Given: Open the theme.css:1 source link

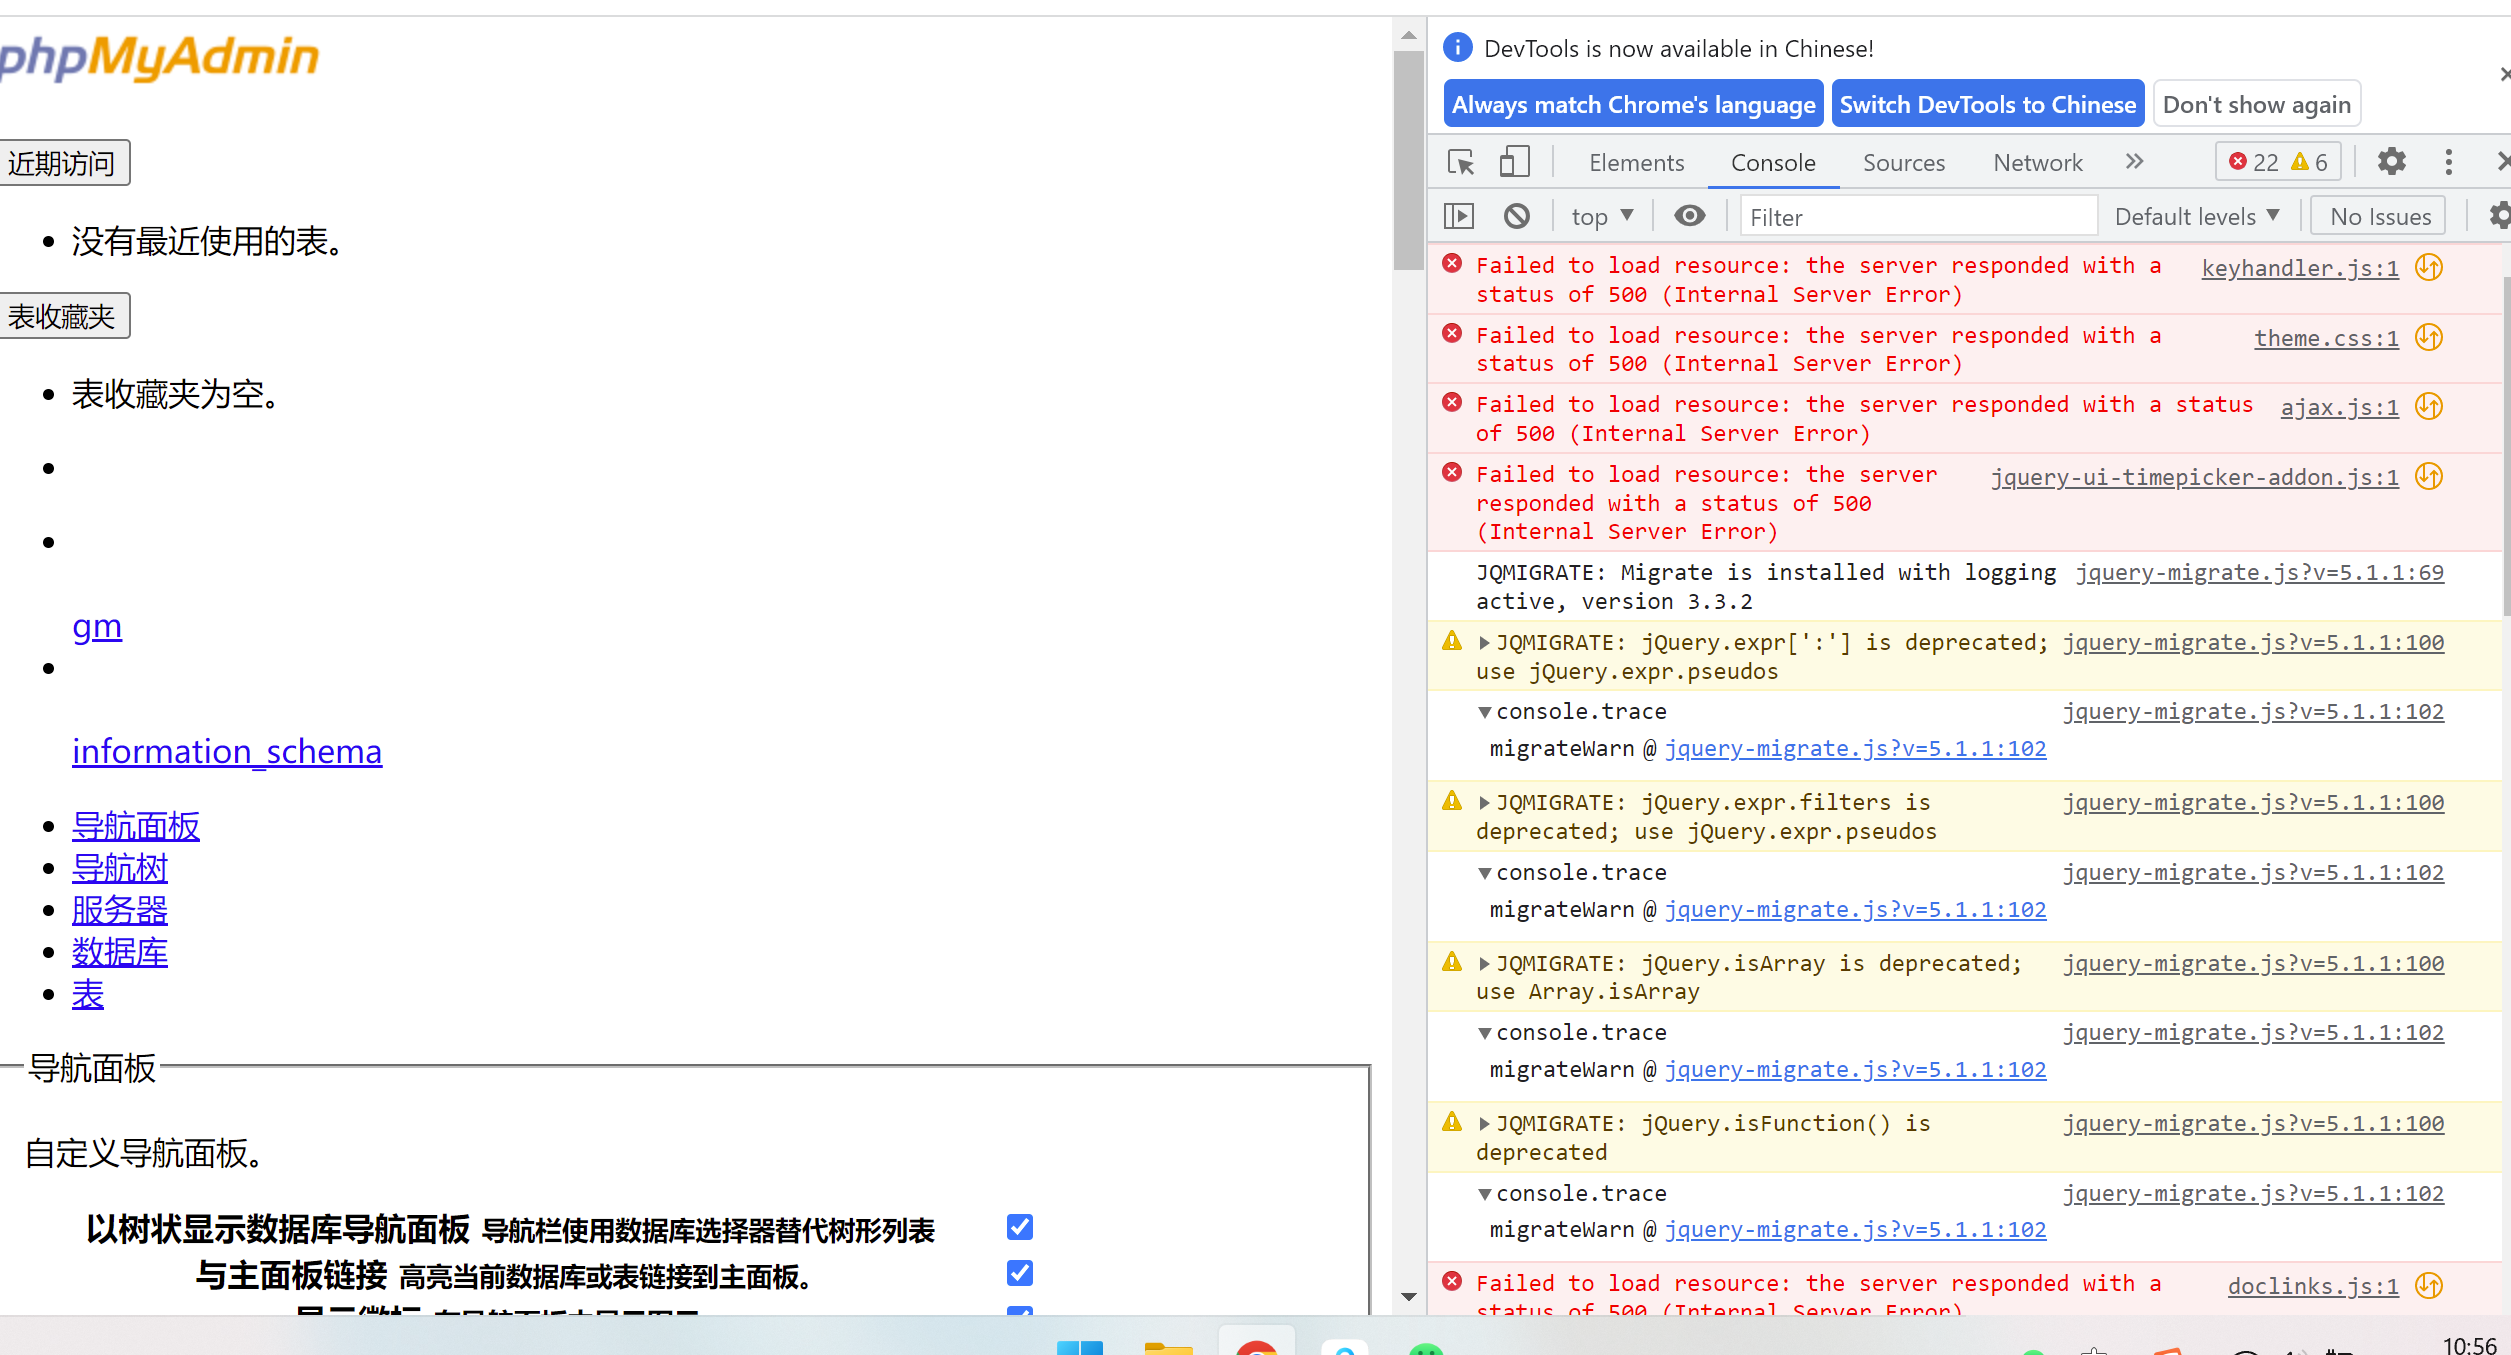Looking at the screenshot, I should tap(2325, 337).
